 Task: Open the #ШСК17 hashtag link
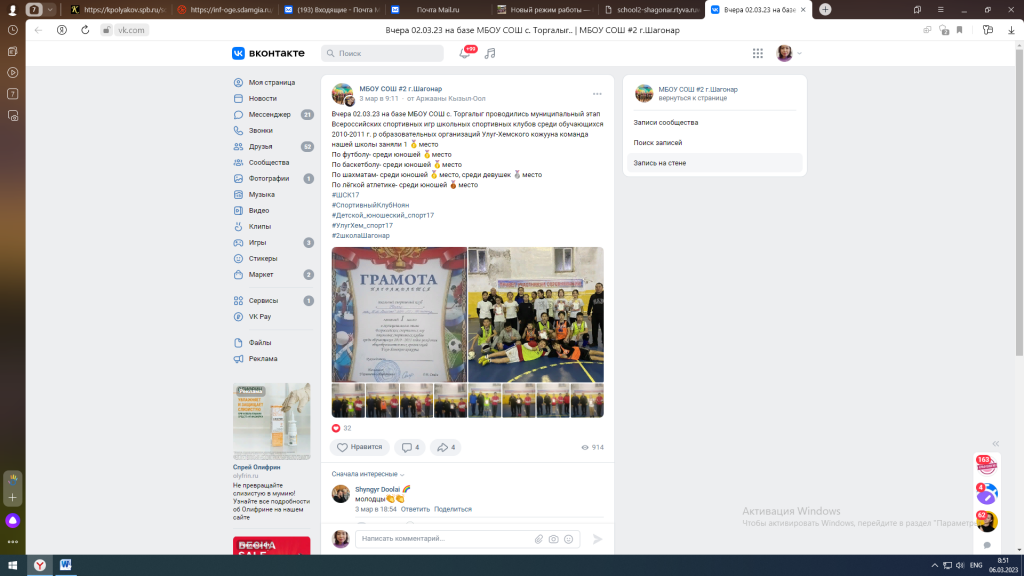click(x=345, y=195)
